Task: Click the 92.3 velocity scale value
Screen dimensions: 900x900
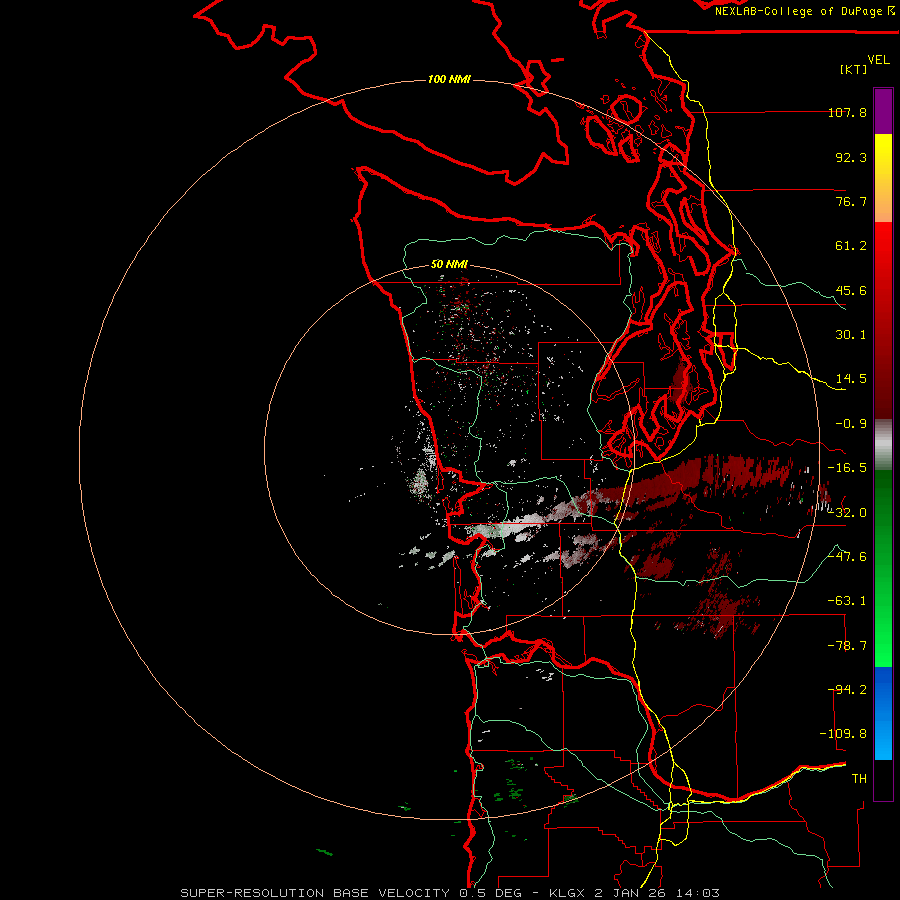Action: 851,157
